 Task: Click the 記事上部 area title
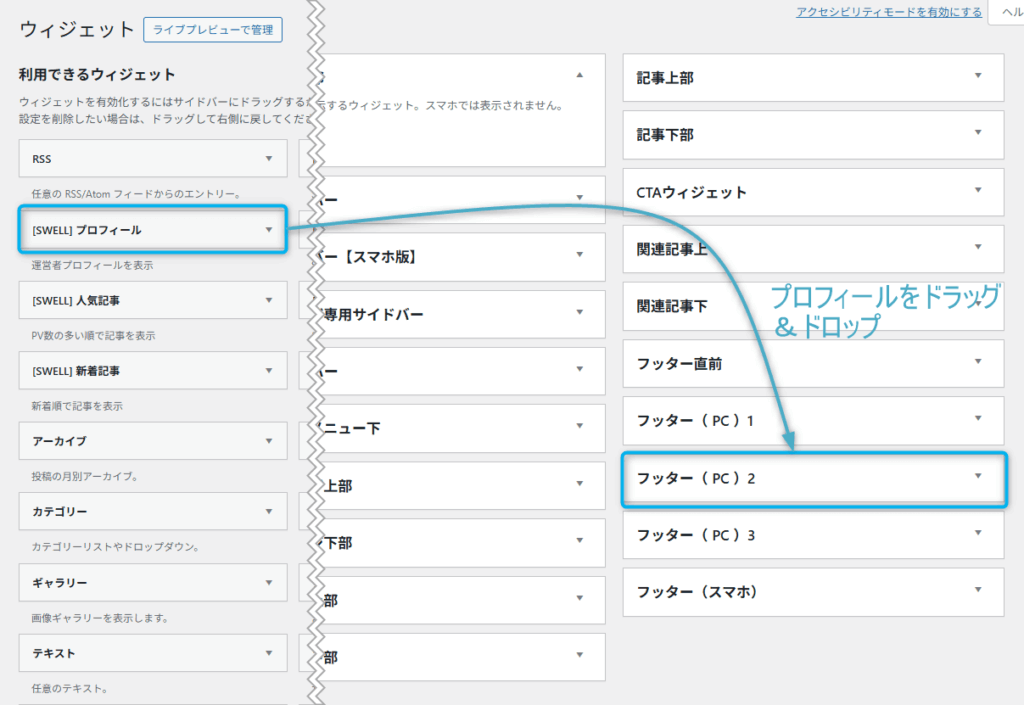click(665, 78)
